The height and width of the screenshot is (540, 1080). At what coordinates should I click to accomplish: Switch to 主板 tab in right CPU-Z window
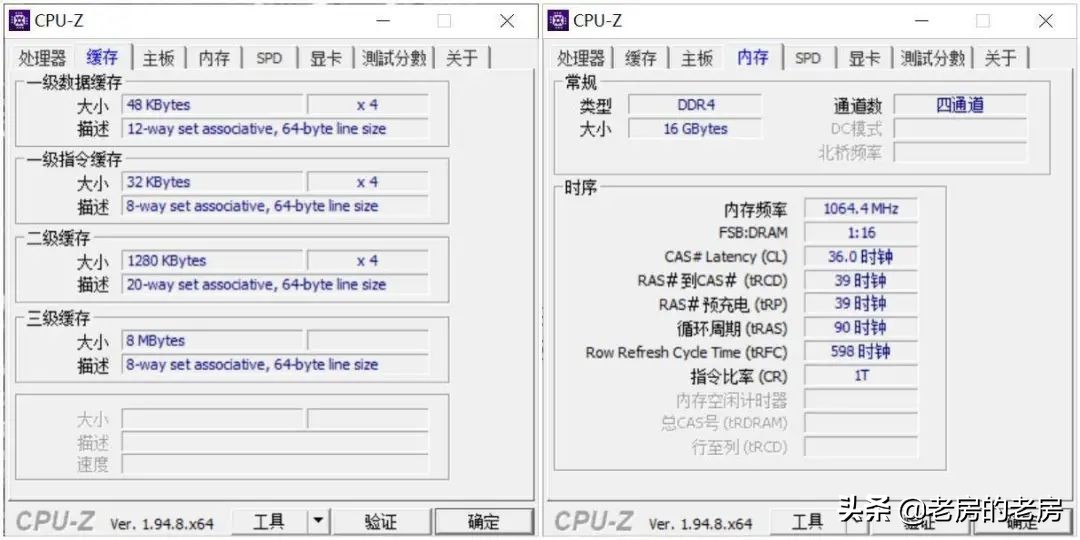pos(697,58)
